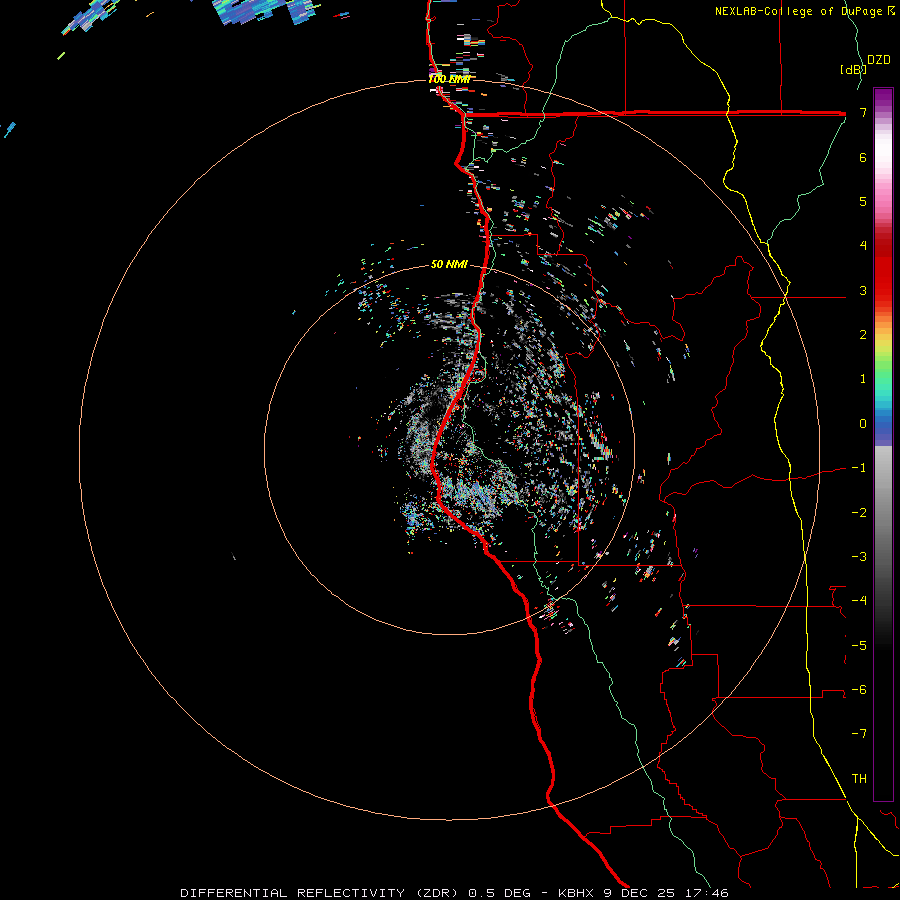Click the 0 dB legend label
Viewport: 900px width, 900px height.
tap(863, 424)
